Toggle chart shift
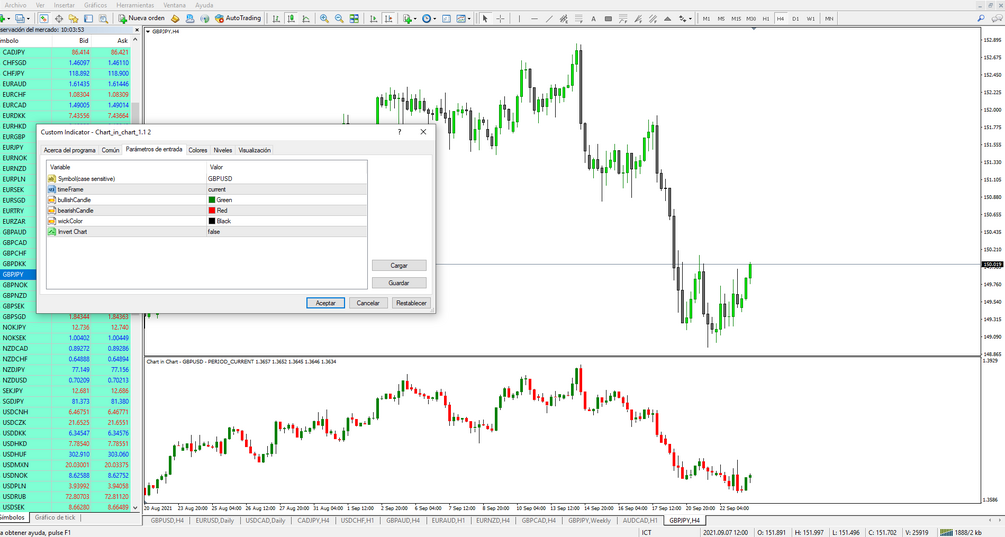Viewport: 1005px width, 537px height. pos(388,19)
